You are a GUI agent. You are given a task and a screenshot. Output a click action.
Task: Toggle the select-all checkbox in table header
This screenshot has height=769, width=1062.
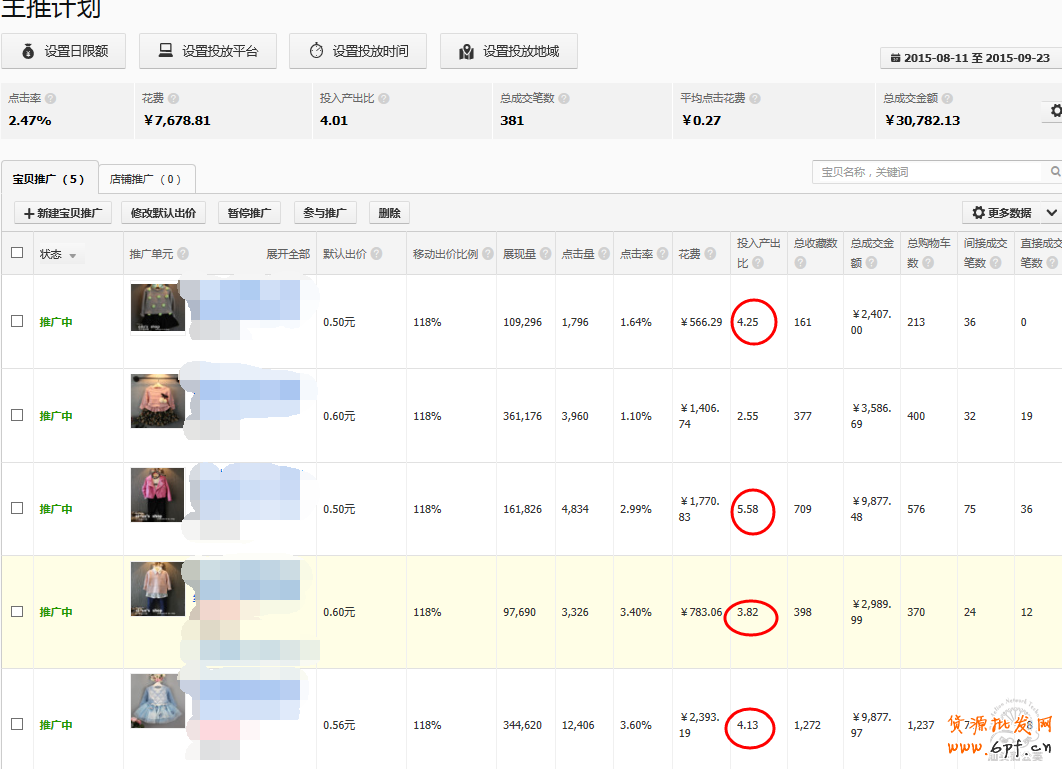point(17,253)
